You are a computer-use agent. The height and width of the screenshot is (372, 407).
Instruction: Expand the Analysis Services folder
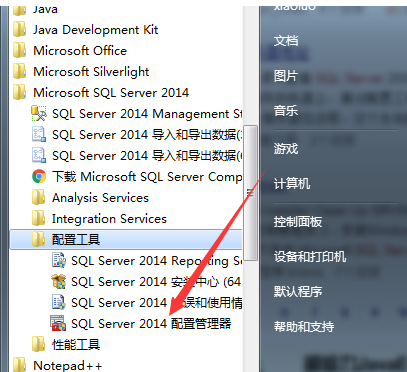point(100,198)
